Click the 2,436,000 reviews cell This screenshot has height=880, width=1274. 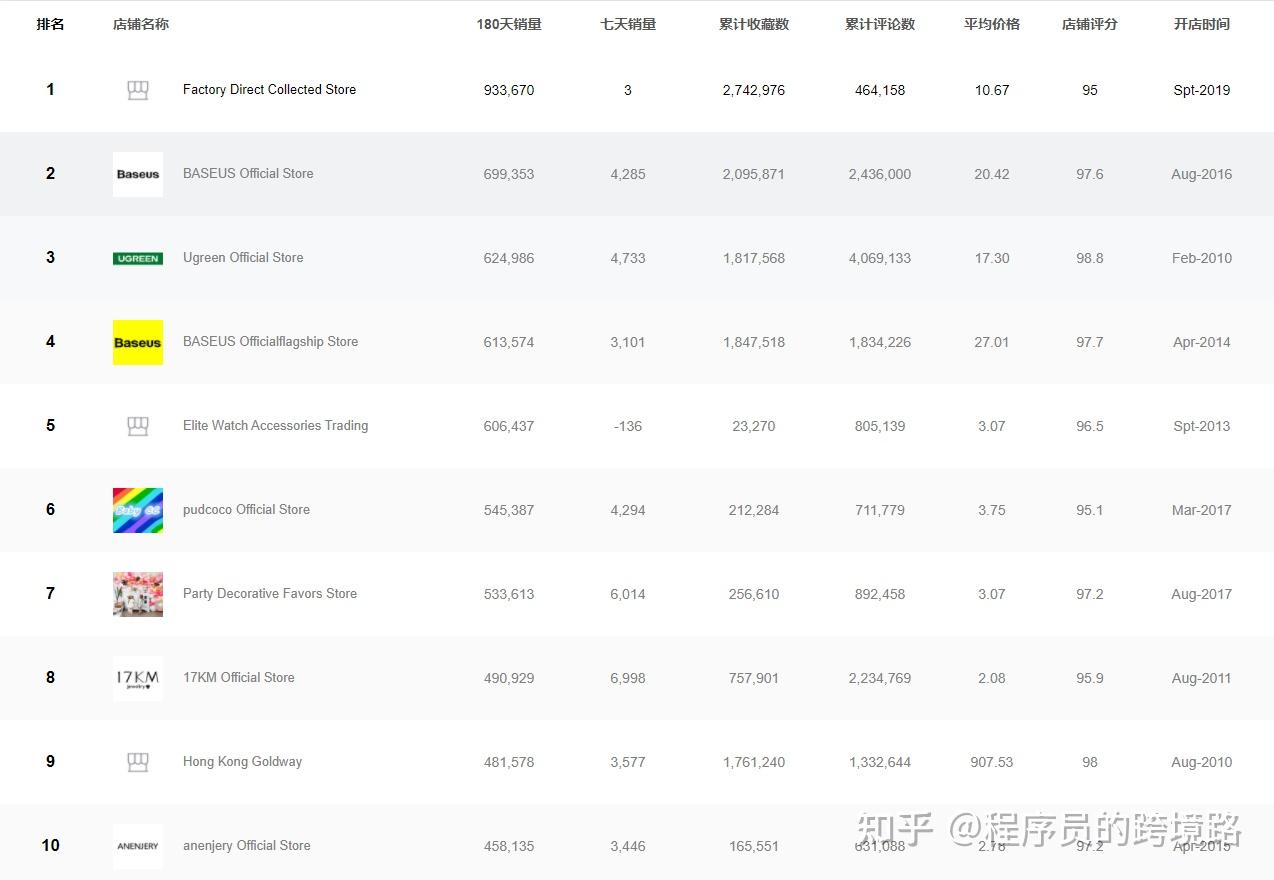(x=880, y=174)
